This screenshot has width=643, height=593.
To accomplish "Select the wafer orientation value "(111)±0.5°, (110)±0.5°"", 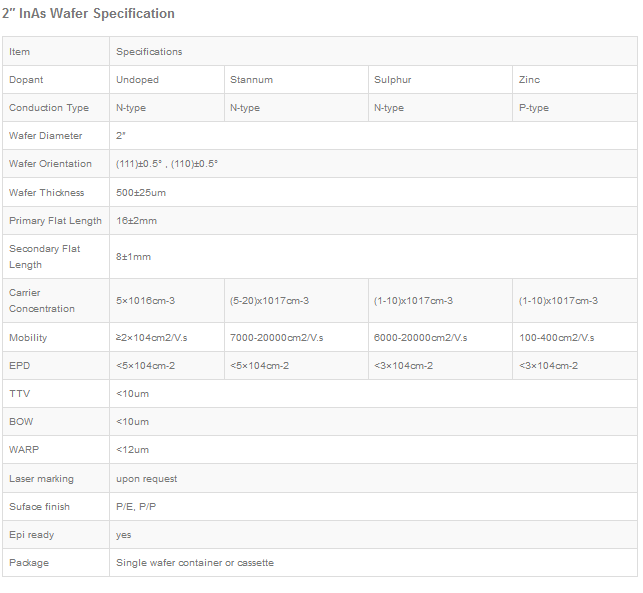I will pyautogui.click(x=167, y=164).
